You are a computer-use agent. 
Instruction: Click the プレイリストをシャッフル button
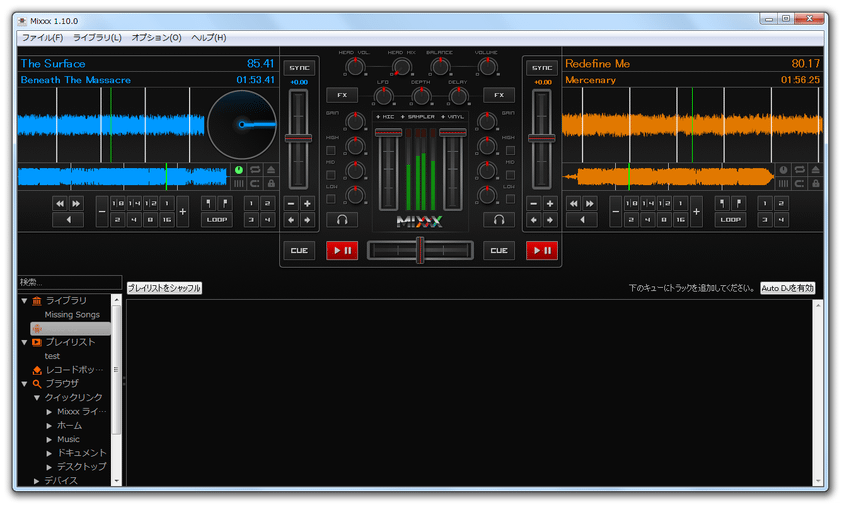[164, 288]
